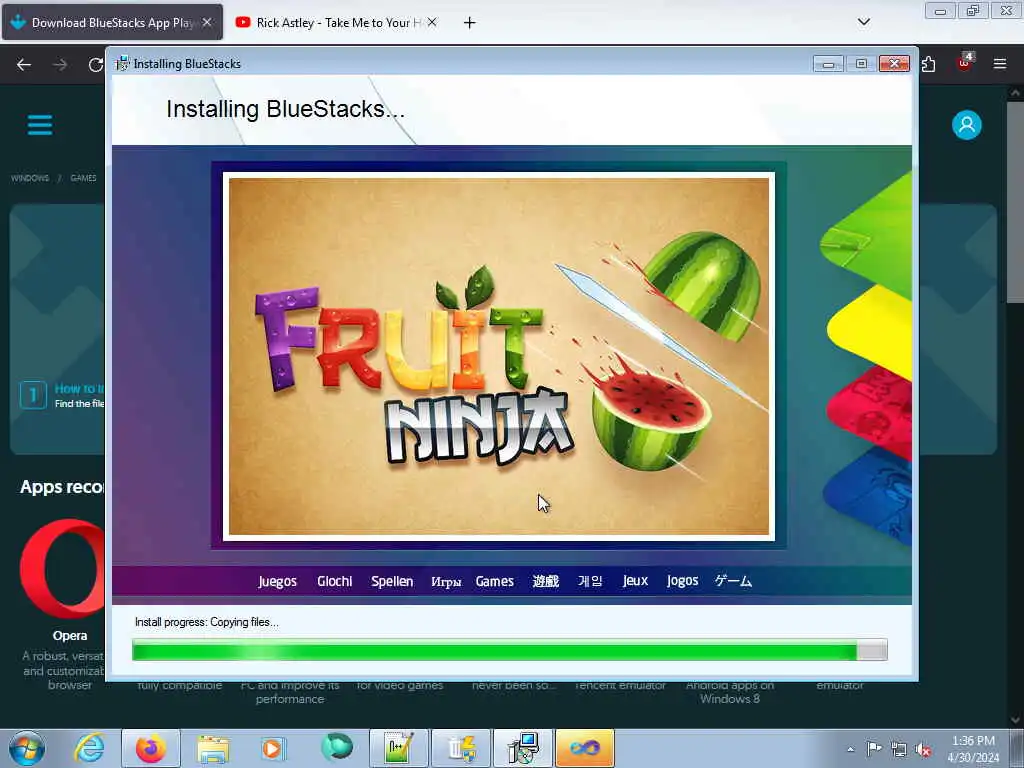The height and width of the screenshot is (768, 1024).
Task: Open the Windows Start menu orb
Action: coord(27,748)
